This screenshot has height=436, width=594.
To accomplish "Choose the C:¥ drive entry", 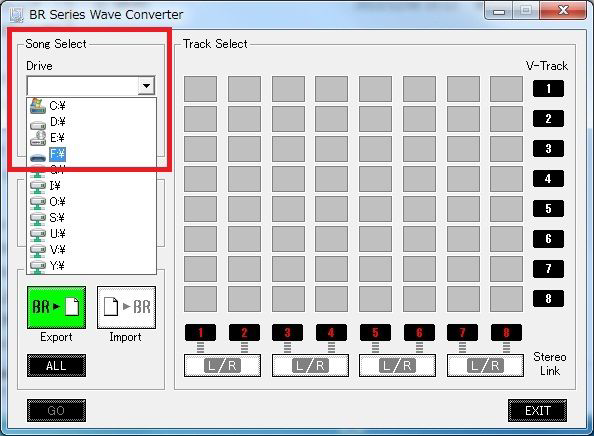I will tap(91, 106).
